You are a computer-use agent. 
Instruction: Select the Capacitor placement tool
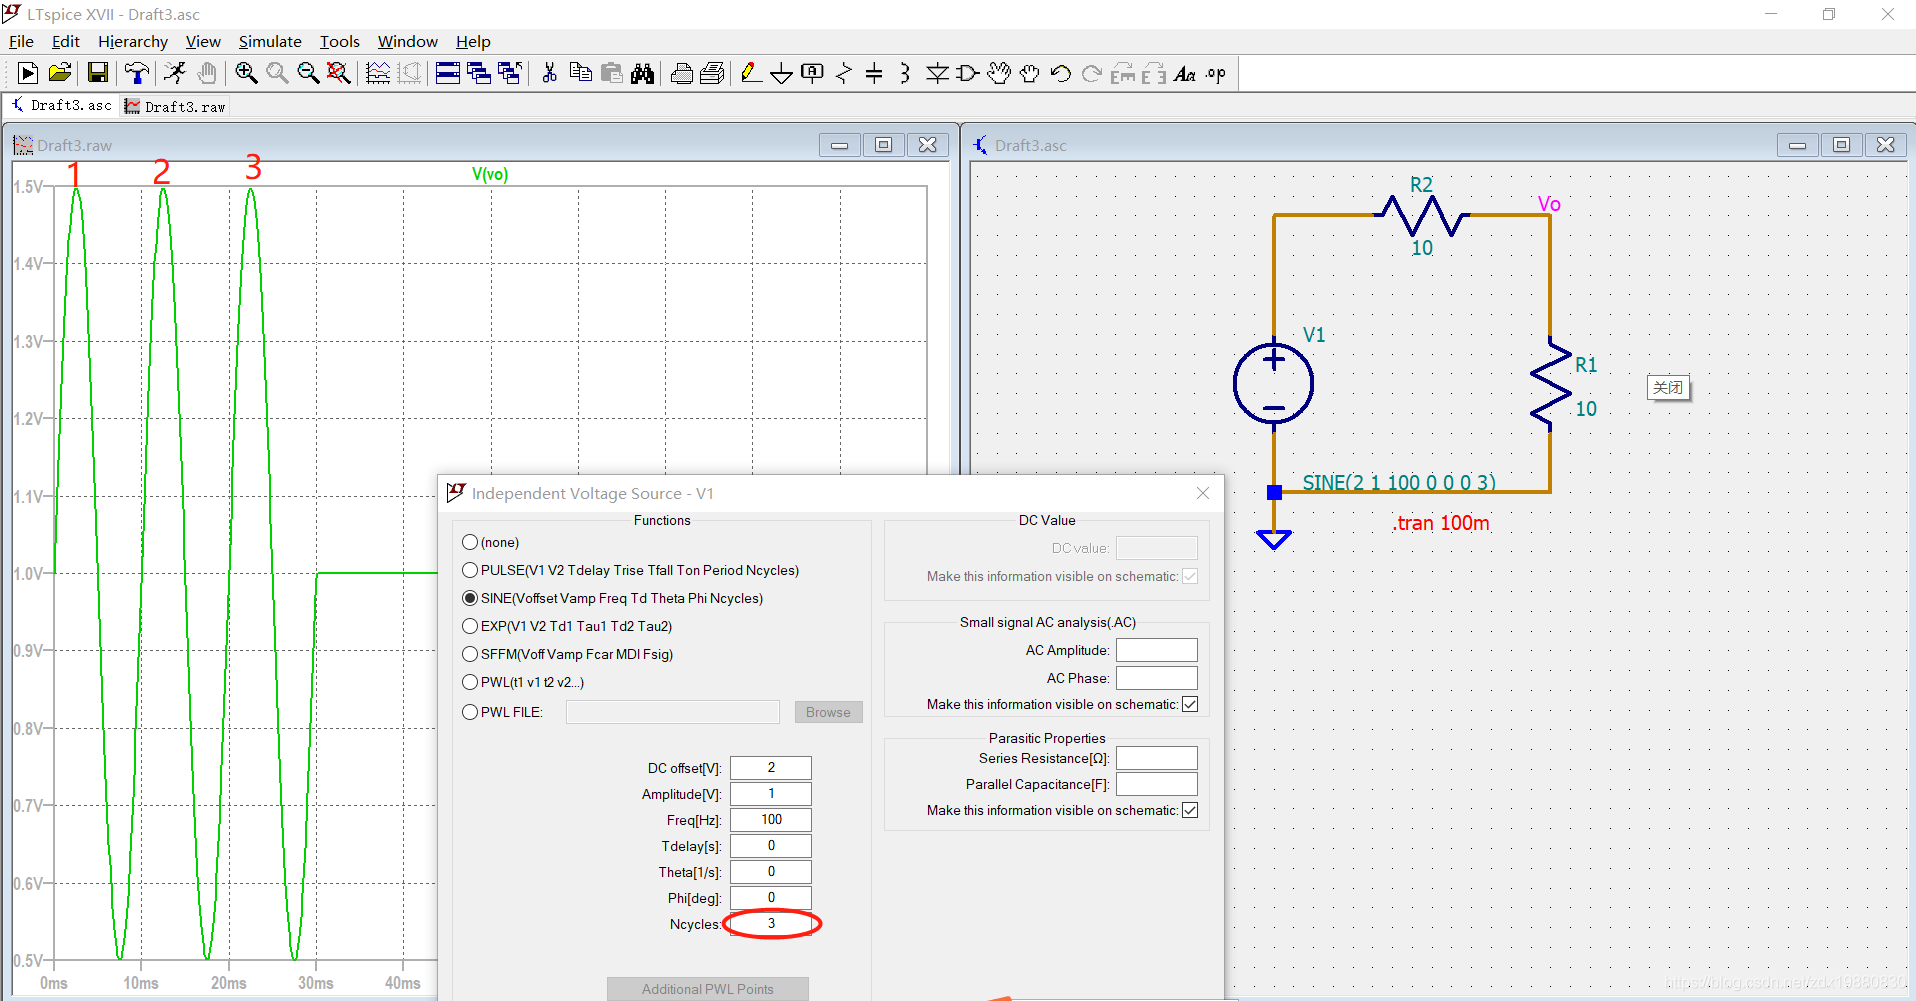click(874, 73)
